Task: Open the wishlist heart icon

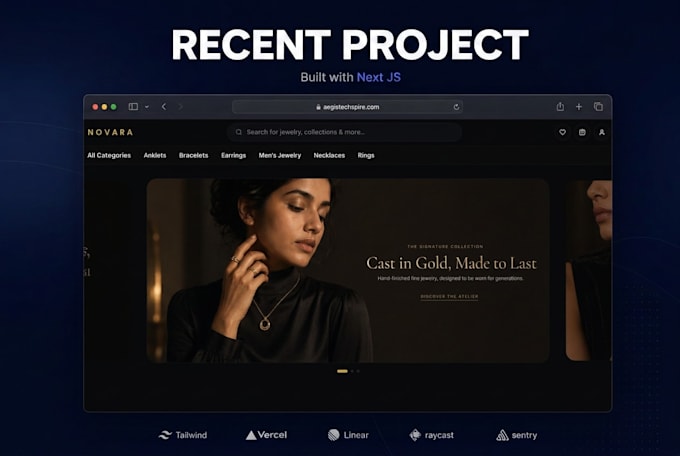Action: click(x=562, y=132)
